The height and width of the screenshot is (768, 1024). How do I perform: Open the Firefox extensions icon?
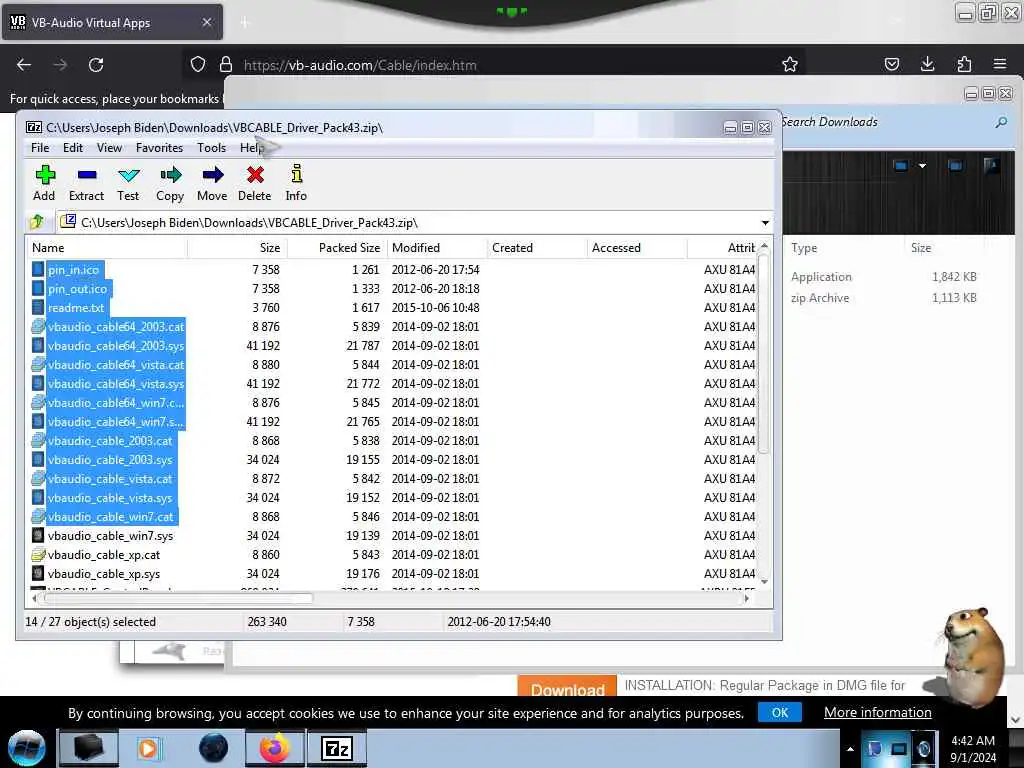964,64
